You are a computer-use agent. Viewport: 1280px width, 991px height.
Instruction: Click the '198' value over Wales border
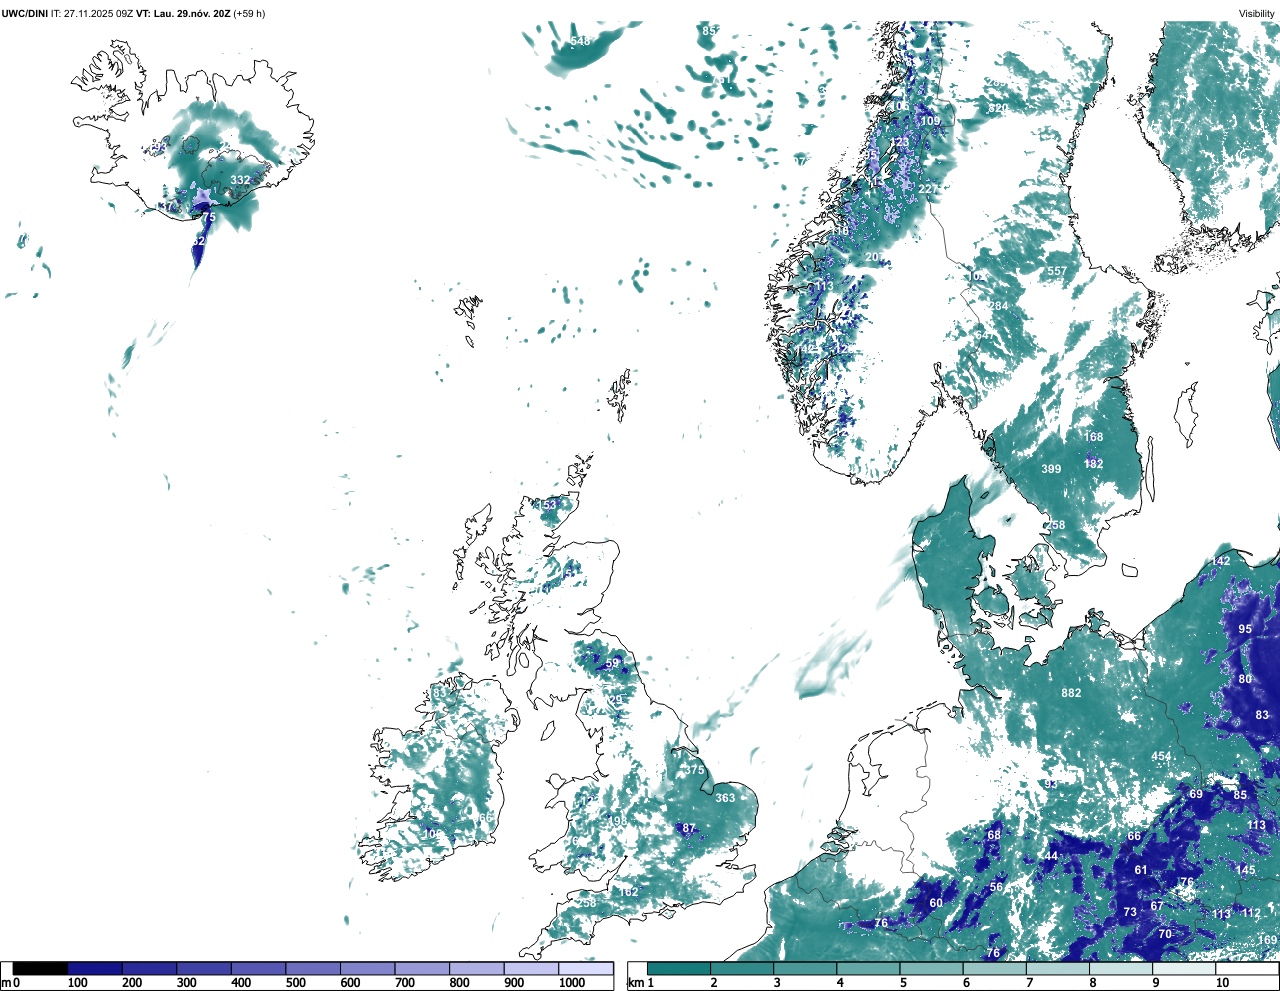(x=617, y=822)
